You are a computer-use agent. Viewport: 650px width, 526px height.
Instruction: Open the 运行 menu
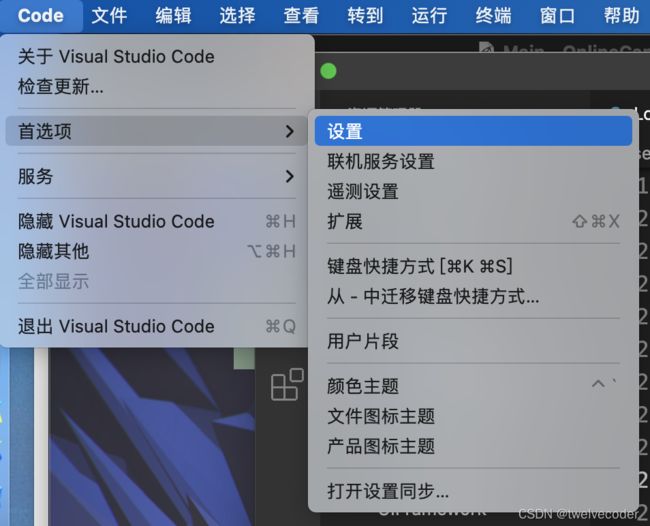[x=429, y=16]
